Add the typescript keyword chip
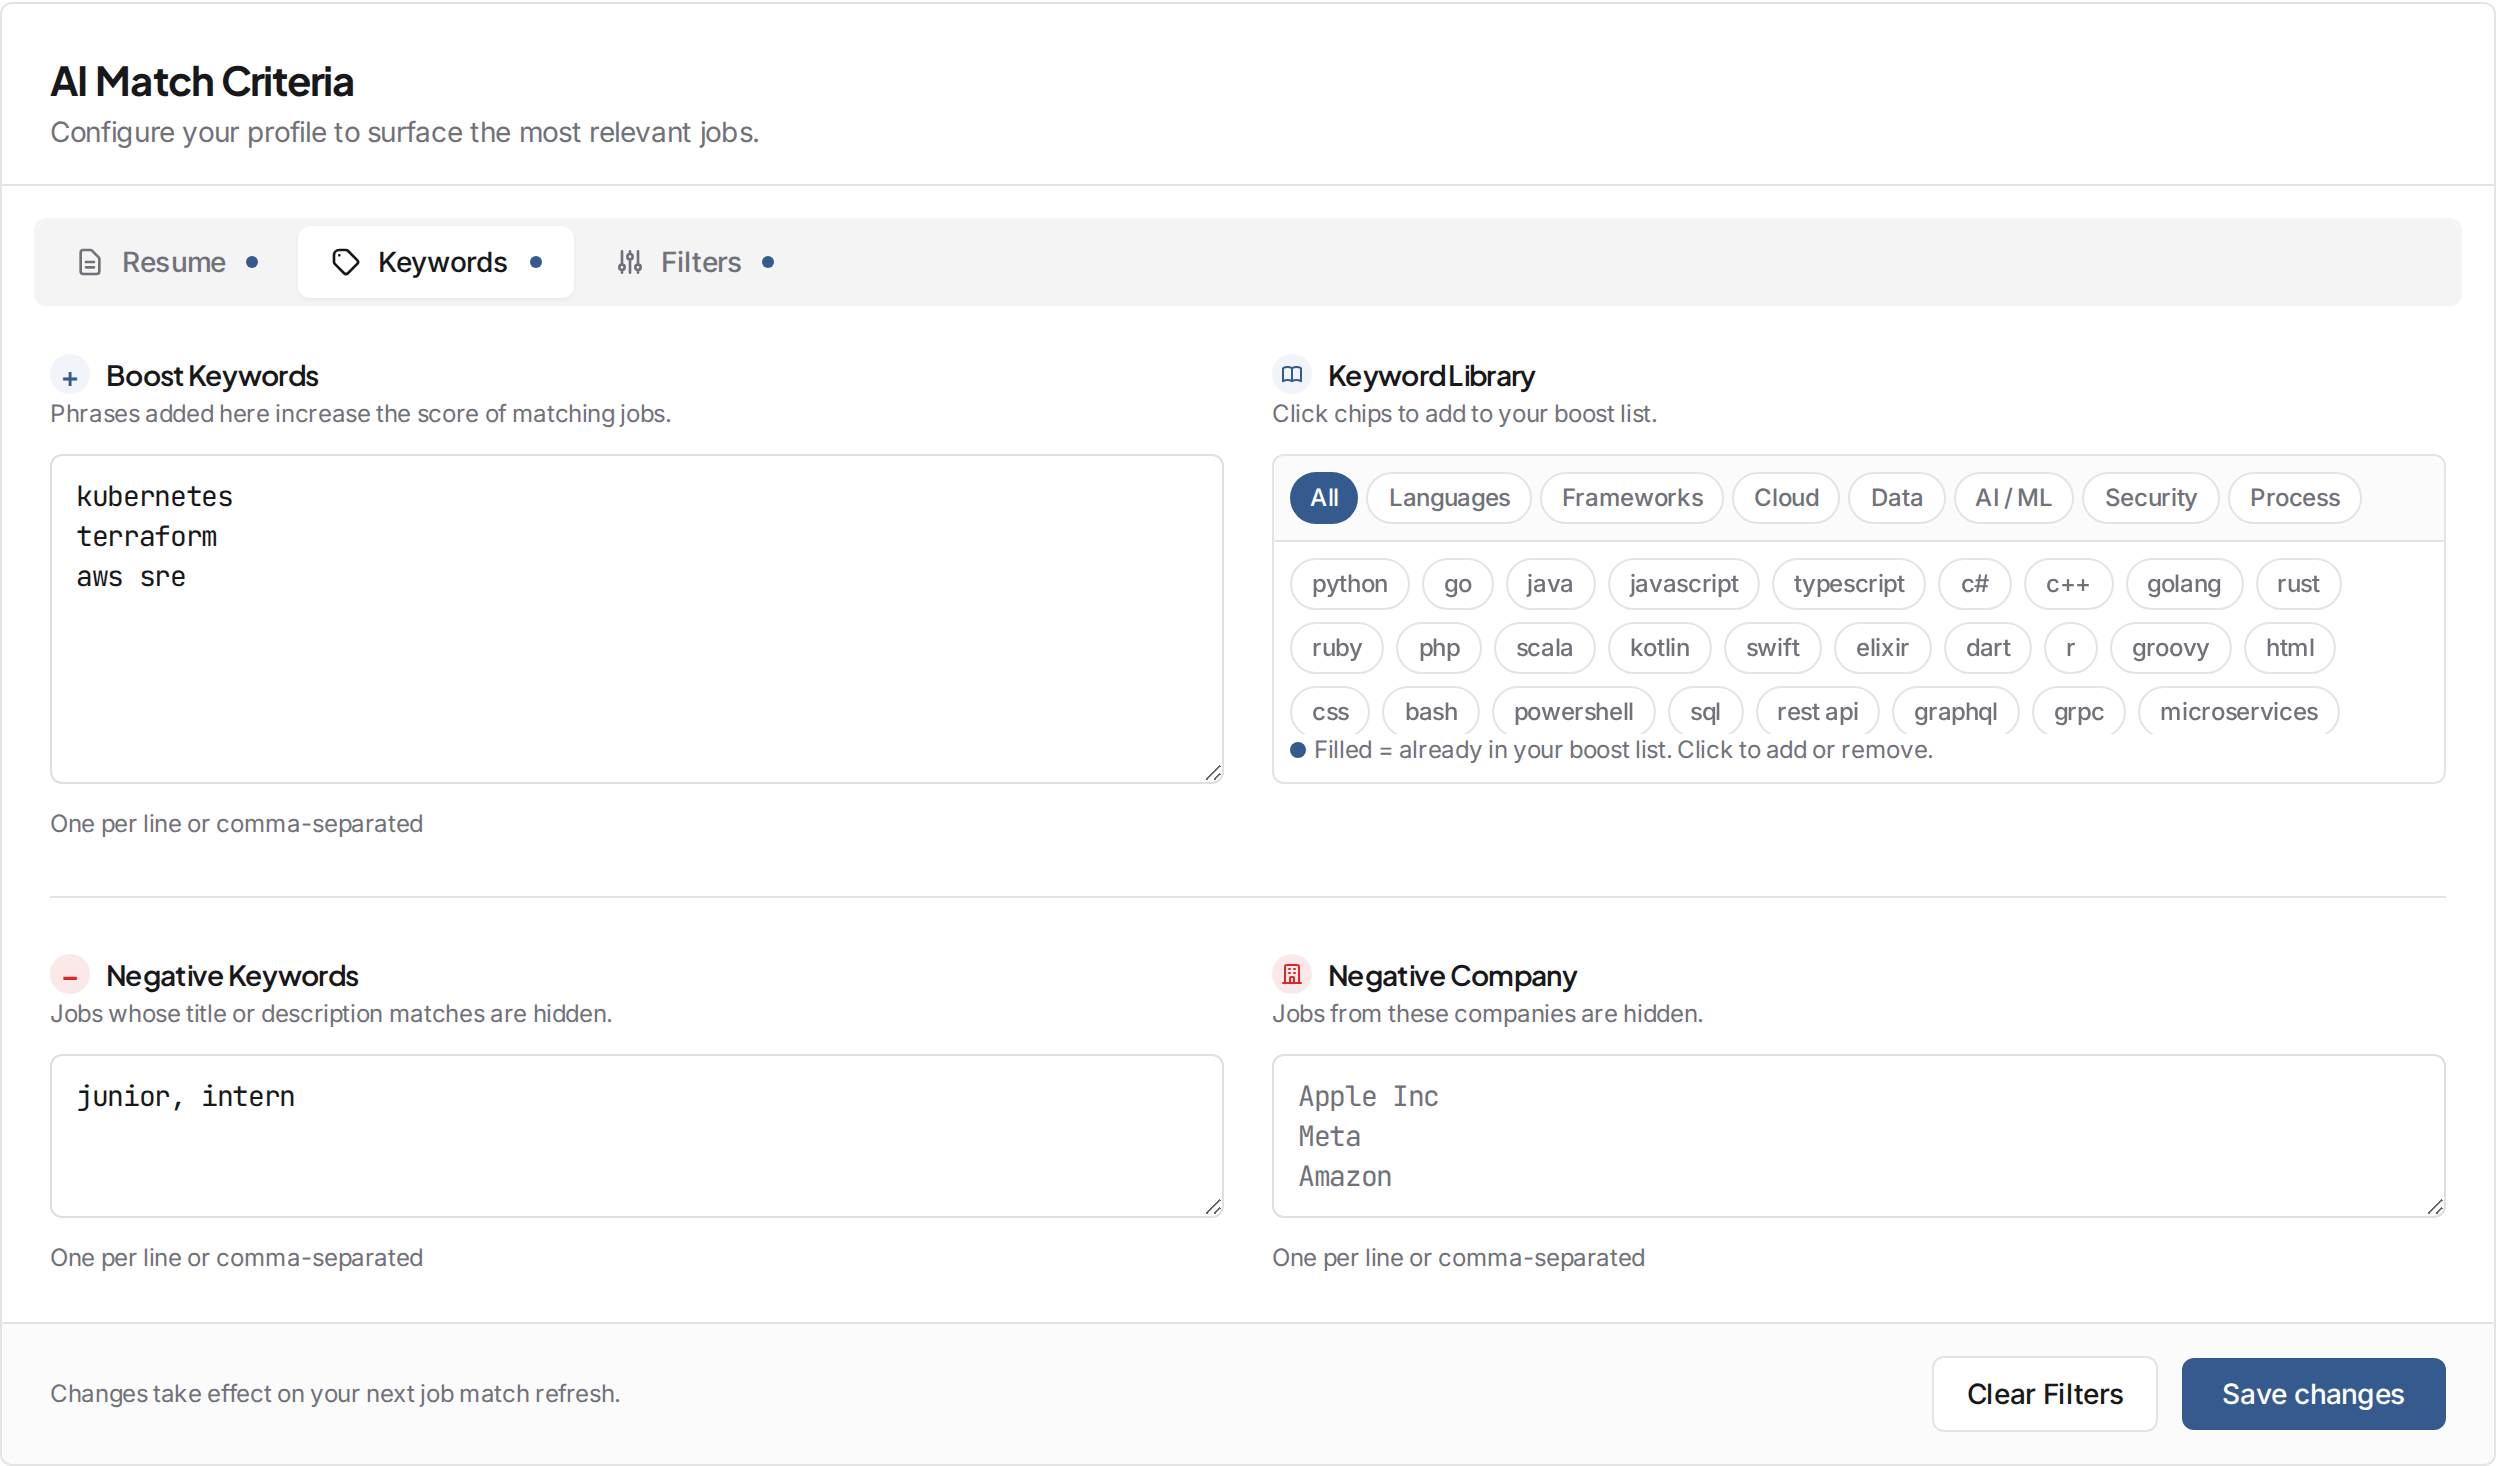The height and width of the screenshot is (1466, 2496). [x=1849, y=584]
